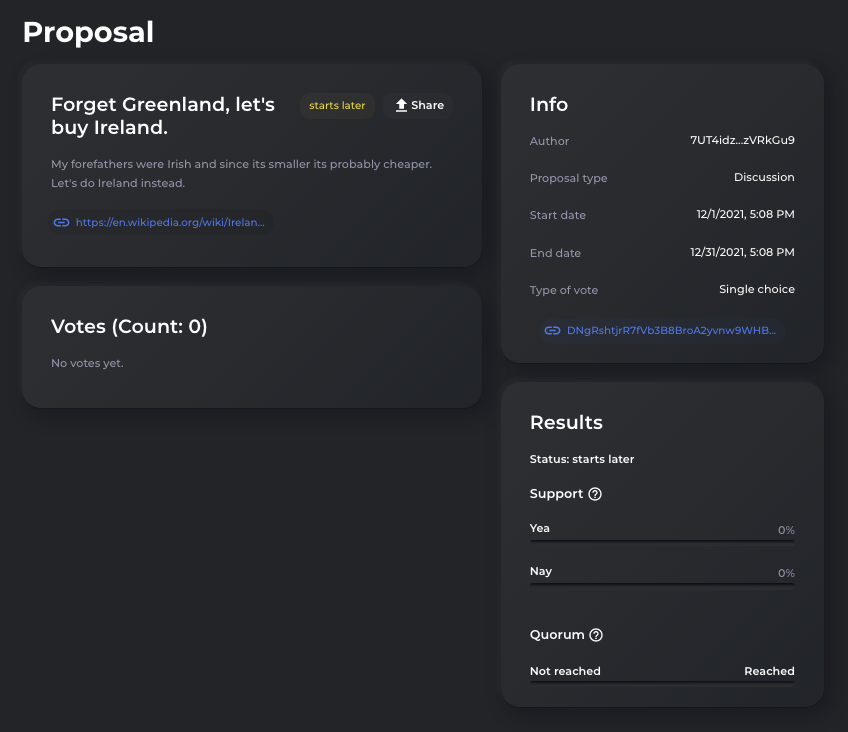The width and height of the screenshot is (848, 732).
Task: Click the Support help question-mark icon
Action: pyautogui.click(x=595, y=494)
